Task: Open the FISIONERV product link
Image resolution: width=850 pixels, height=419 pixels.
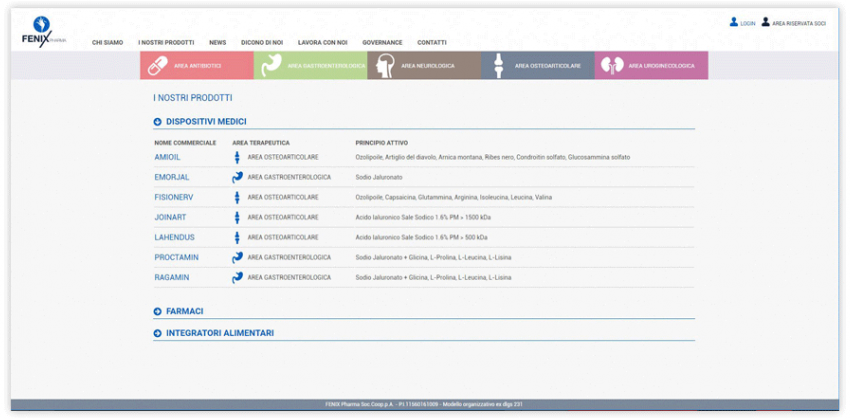Action: coord(174,197)
